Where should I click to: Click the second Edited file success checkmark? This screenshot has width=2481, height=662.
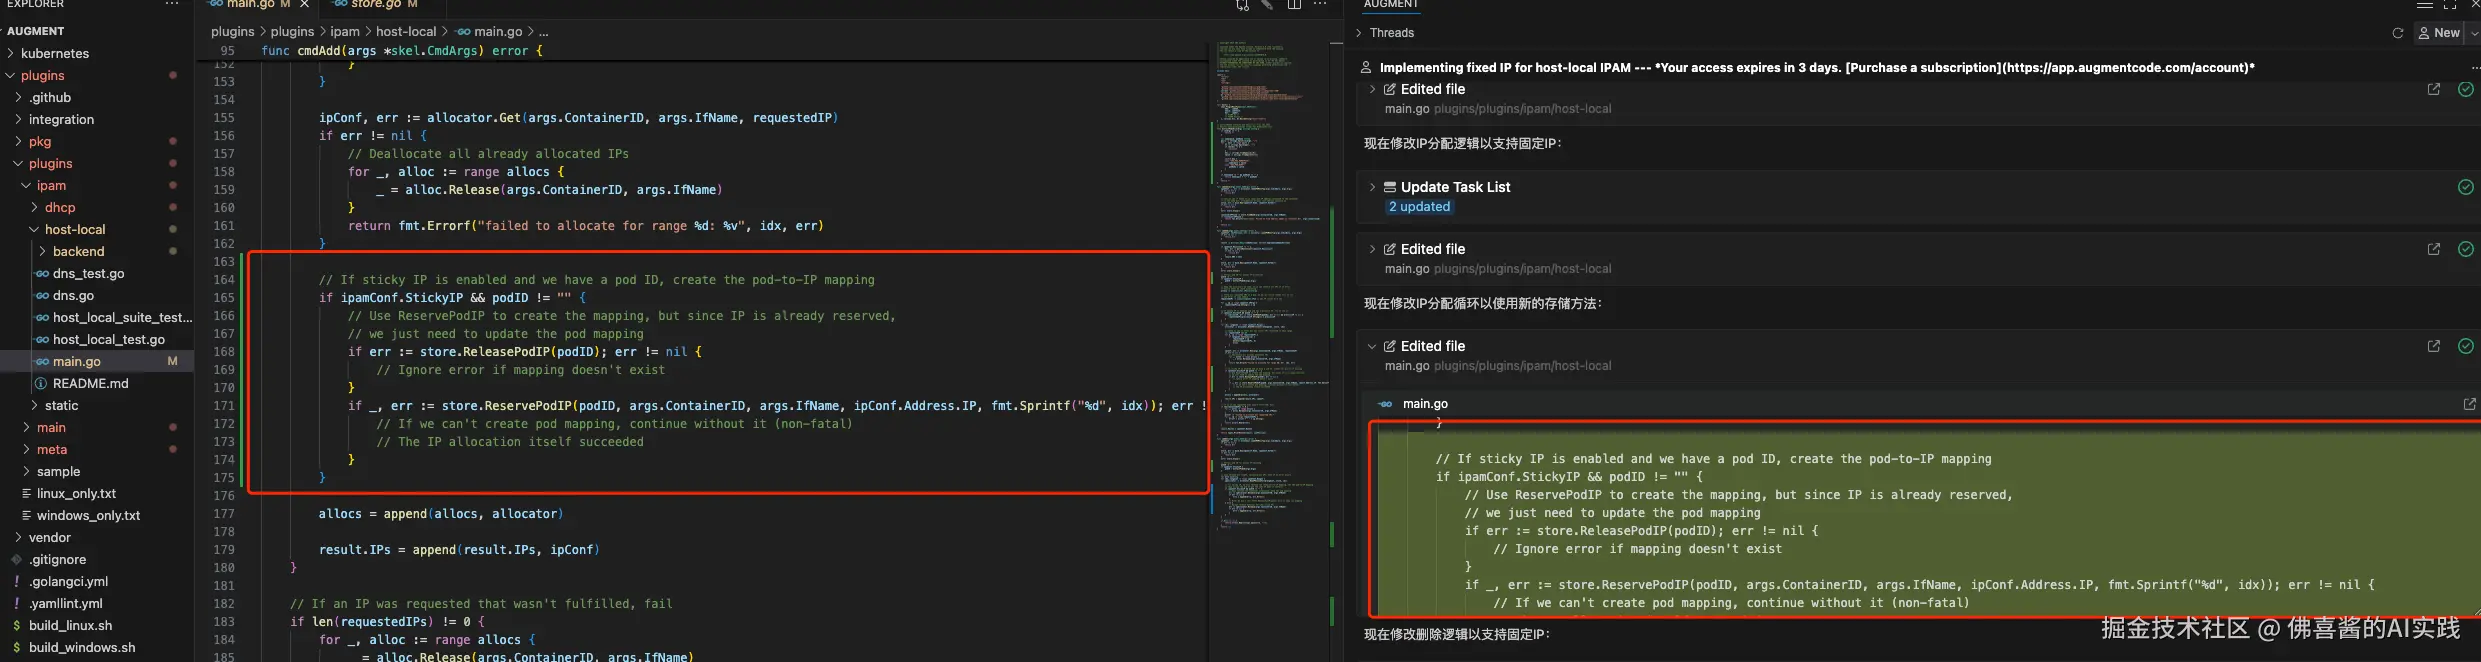(x=2466, y=249)
